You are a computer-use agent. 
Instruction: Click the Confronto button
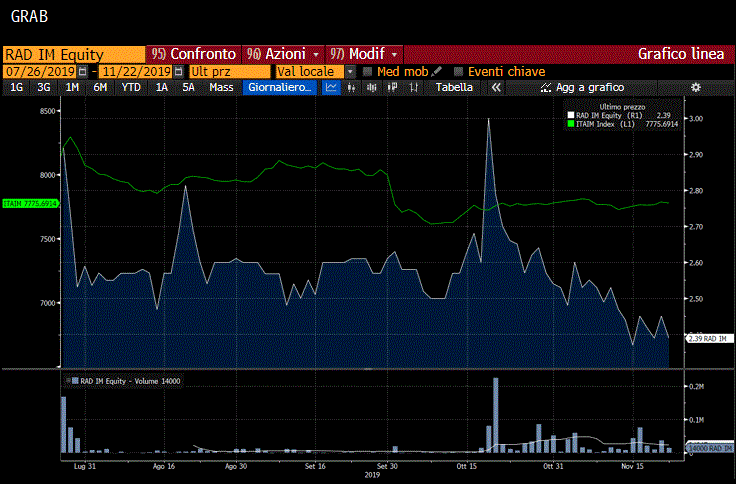(193, 54)
